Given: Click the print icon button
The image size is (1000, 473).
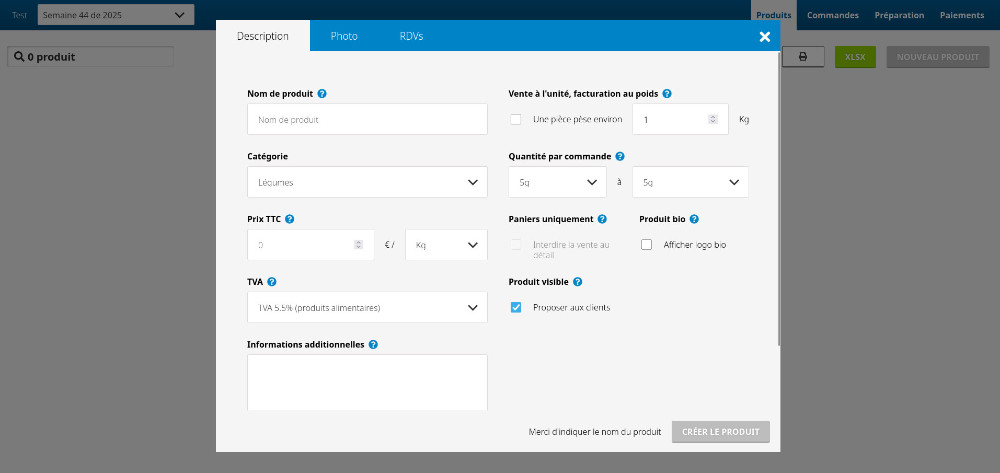Looking at the screenshot, I should [x=802, y=57].
